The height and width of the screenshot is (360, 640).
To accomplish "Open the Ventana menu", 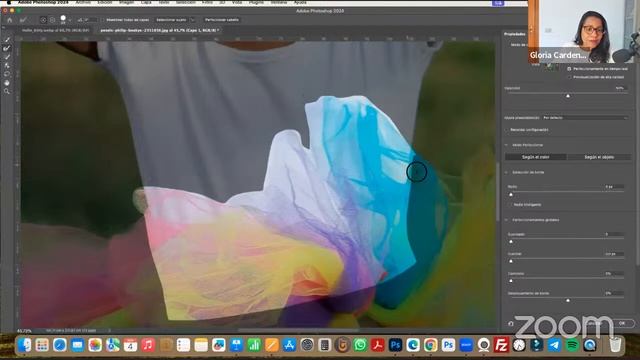I will click(x=279, y=2).
